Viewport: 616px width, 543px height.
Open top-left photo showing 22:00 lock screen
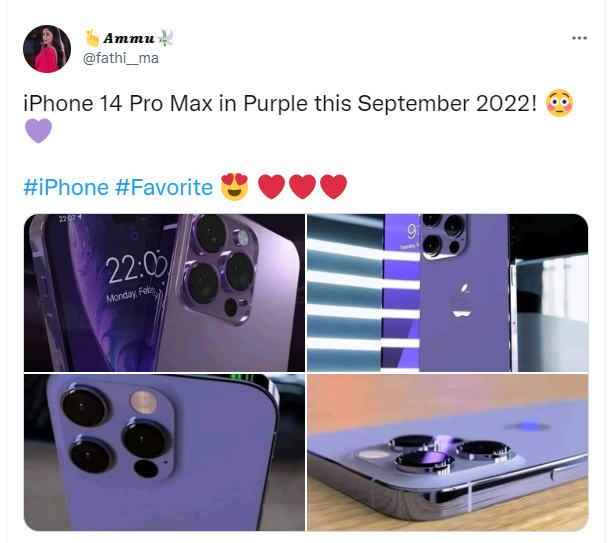coord(164,293)
